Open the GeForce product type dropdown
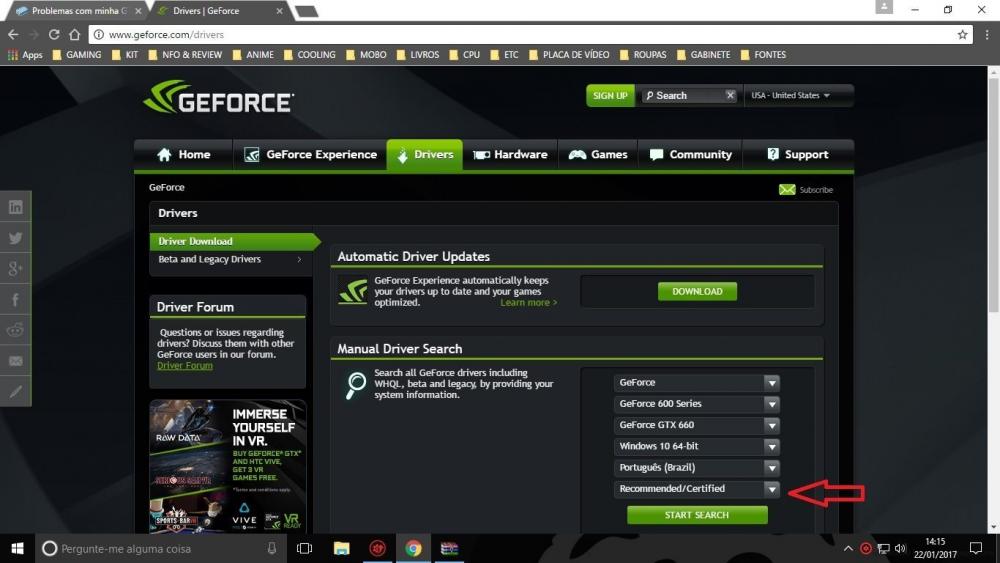The image size is (1000, 563). click(x=696, y=383)
